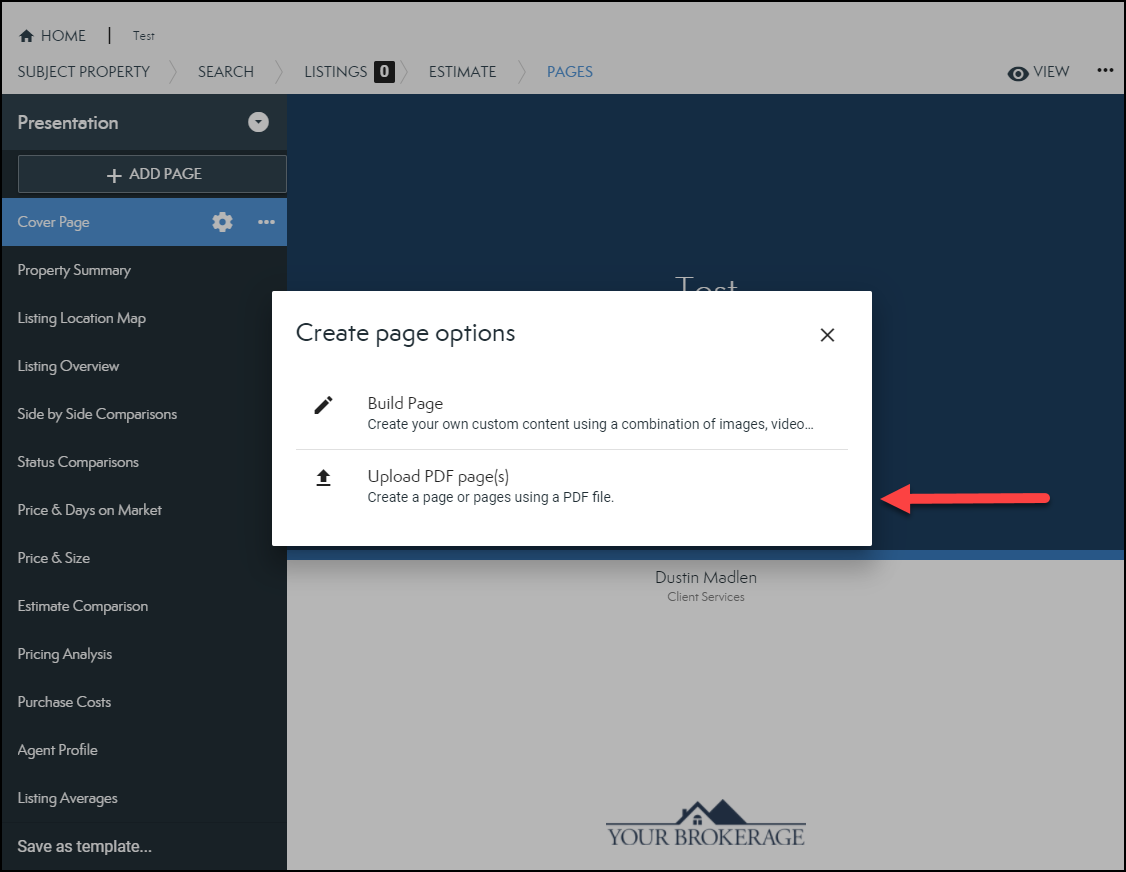Choose the Build Page option
This screenshot has width=1126, height=872.
click(x=405, y=404)
